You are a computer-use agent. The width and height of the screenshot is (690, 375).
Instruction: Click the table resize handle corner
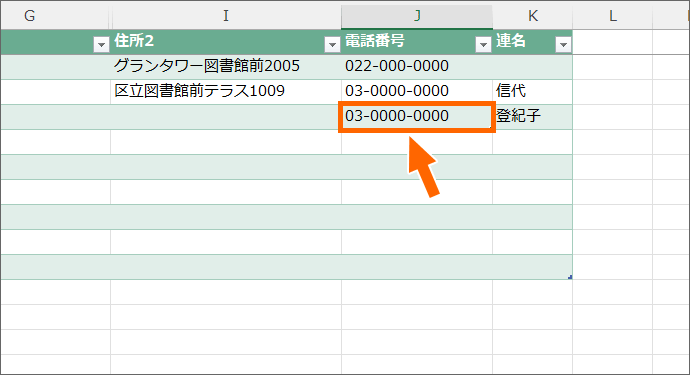pos(570,277)
